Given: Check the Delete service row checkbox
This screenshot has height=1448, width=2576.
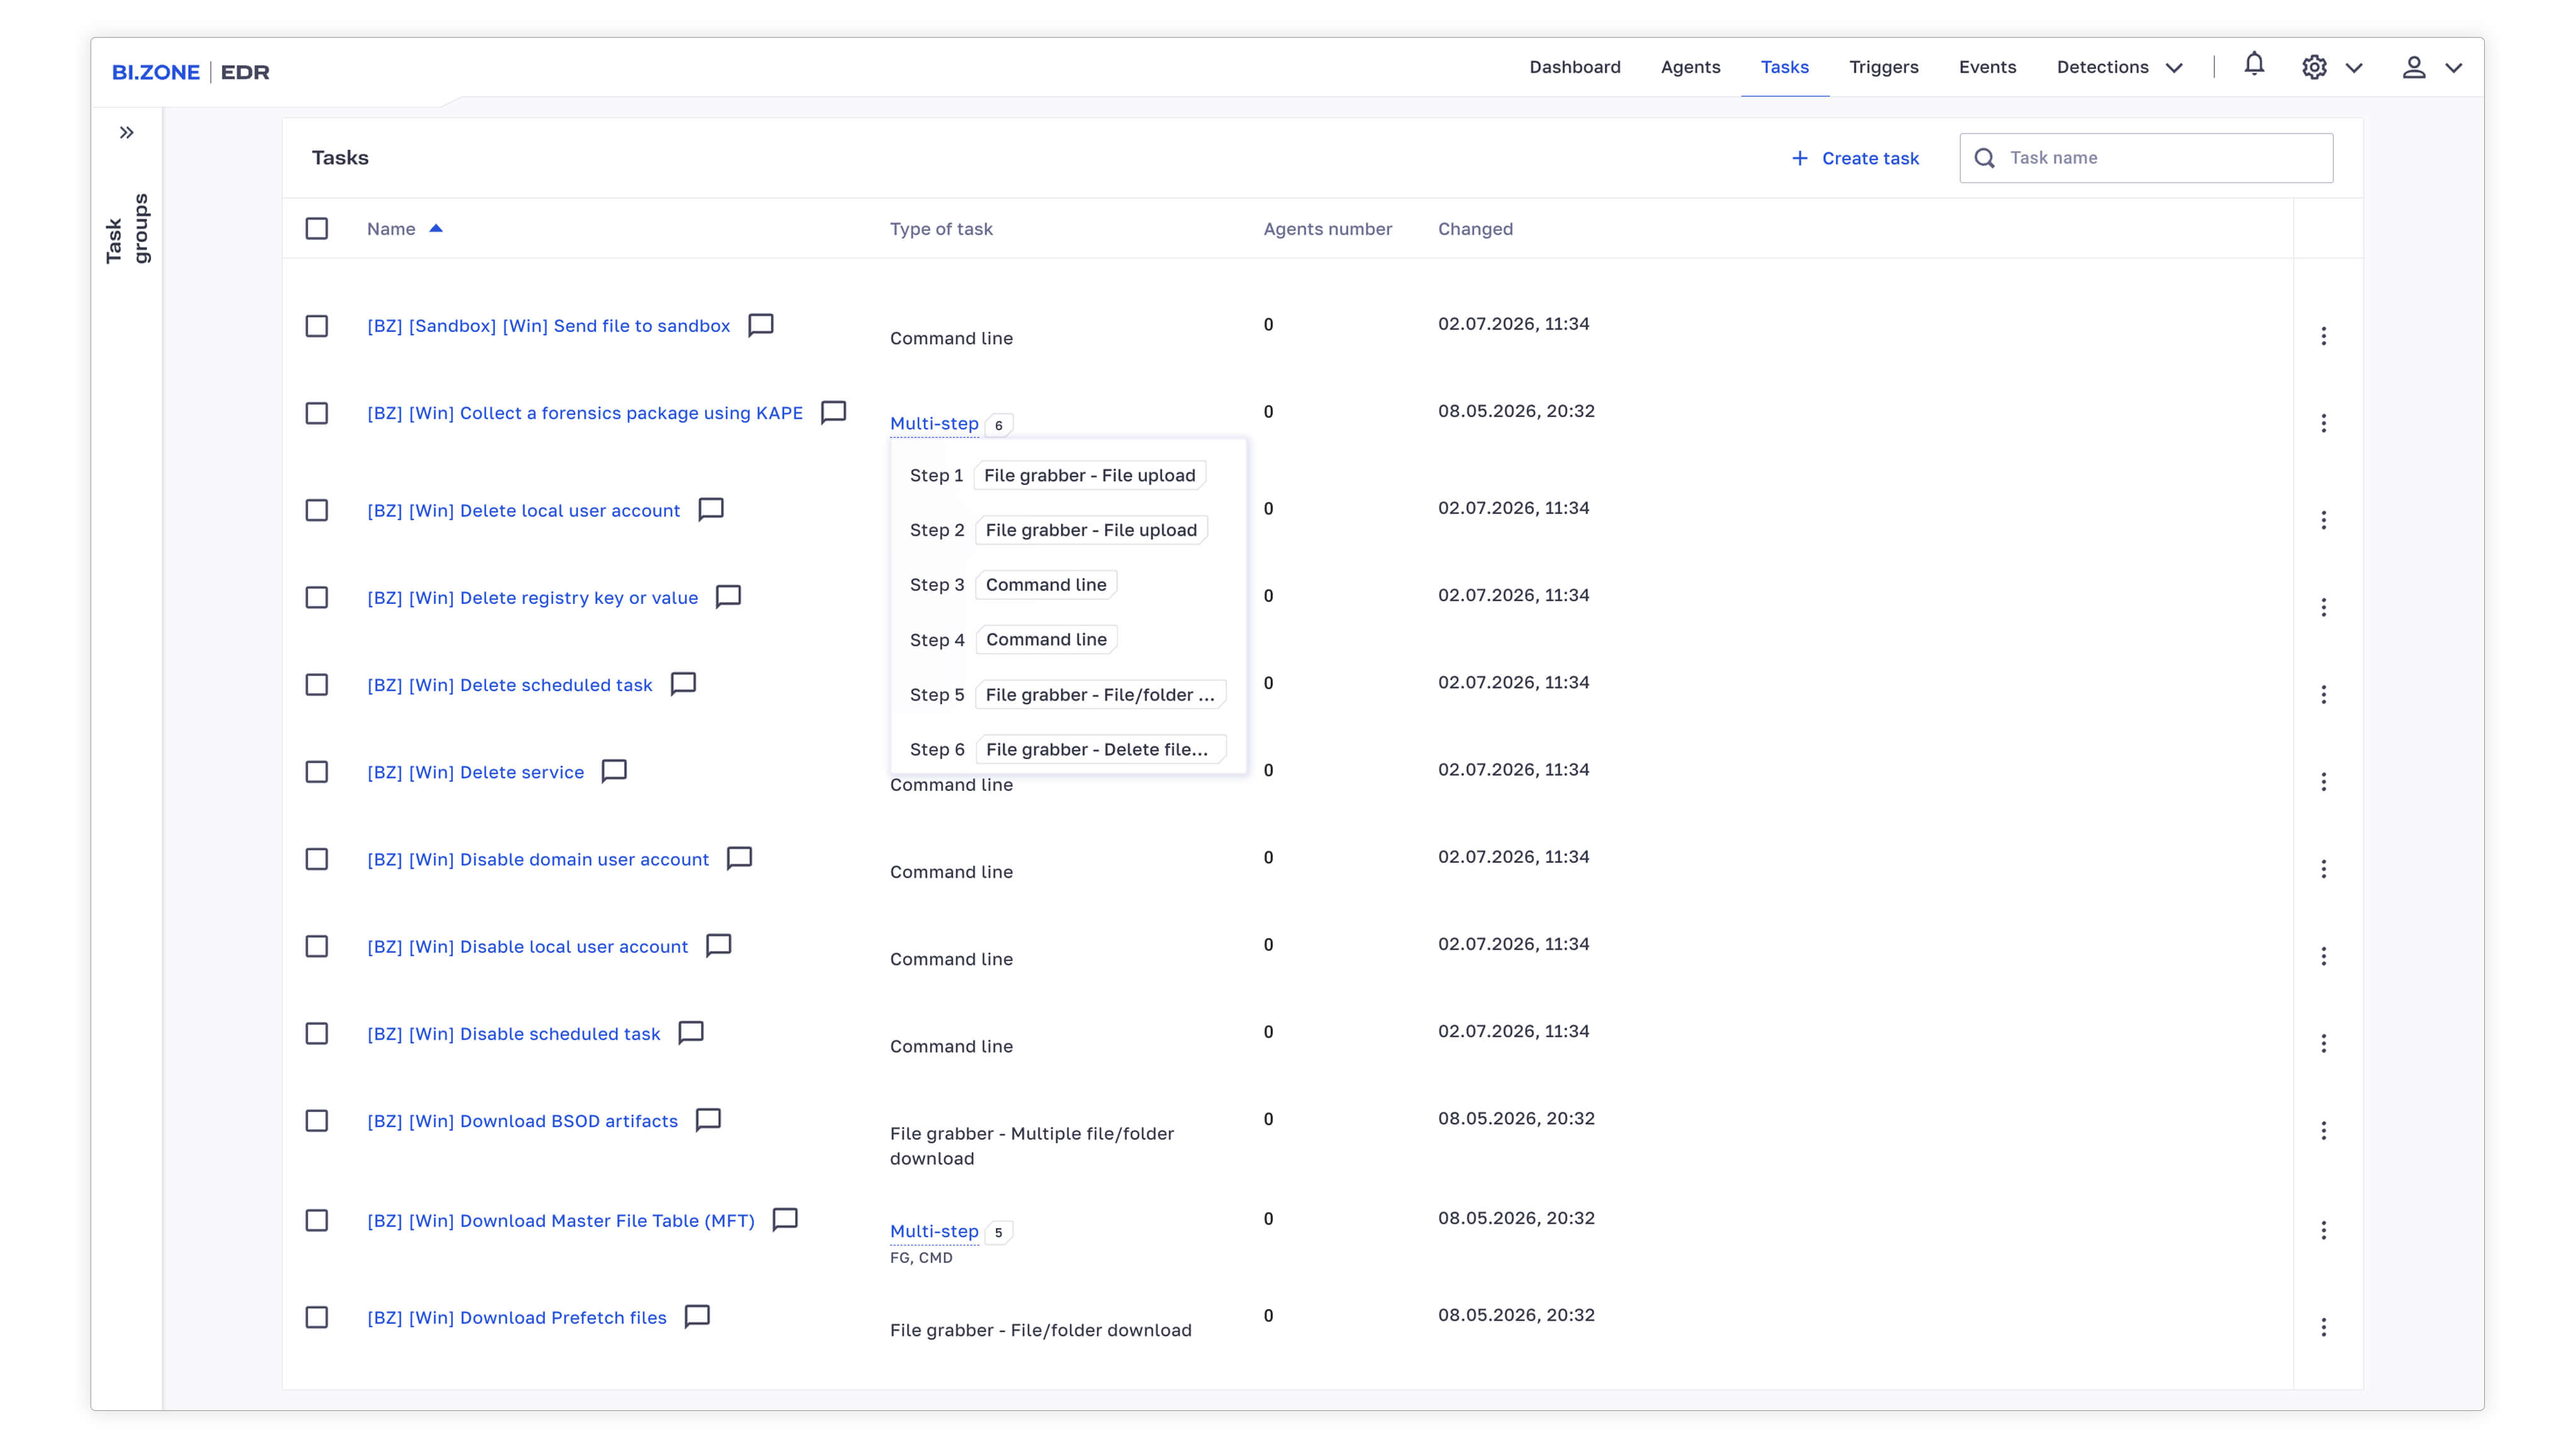Looking at the screenshot, I should click(316, 772).
